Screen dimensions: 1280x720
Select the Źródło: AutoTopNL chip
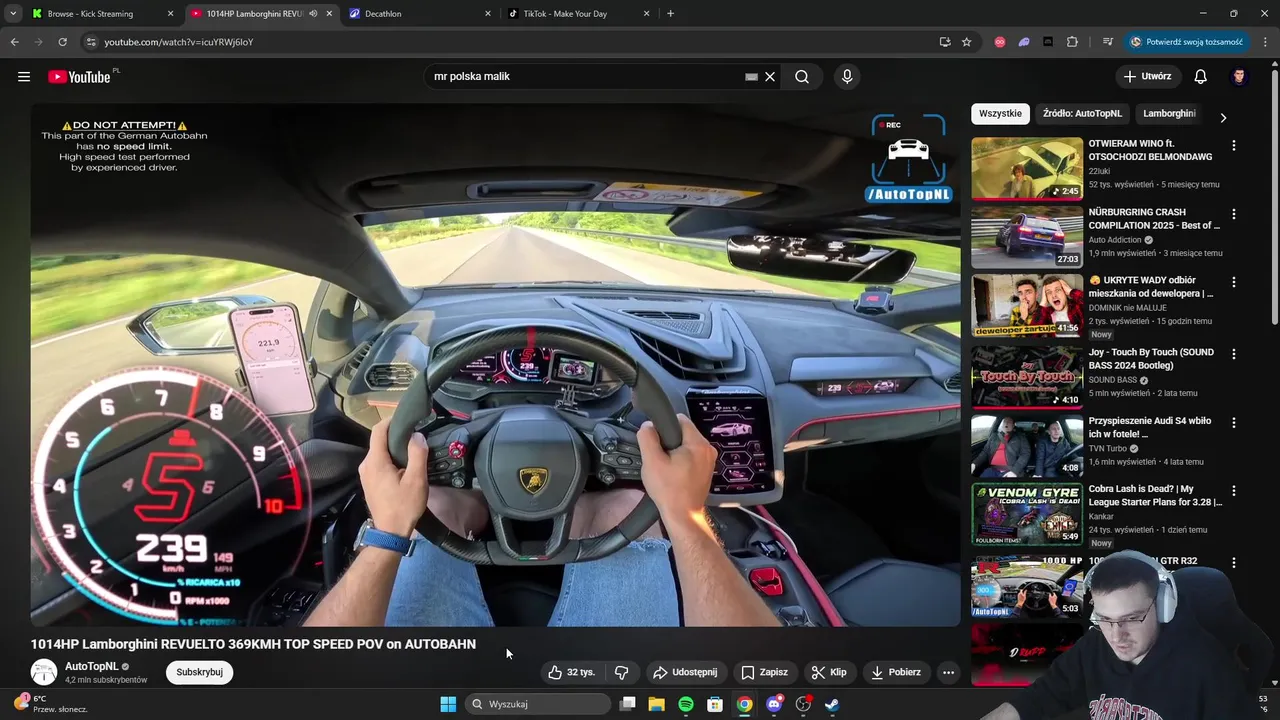click(x=1082, y=114)
